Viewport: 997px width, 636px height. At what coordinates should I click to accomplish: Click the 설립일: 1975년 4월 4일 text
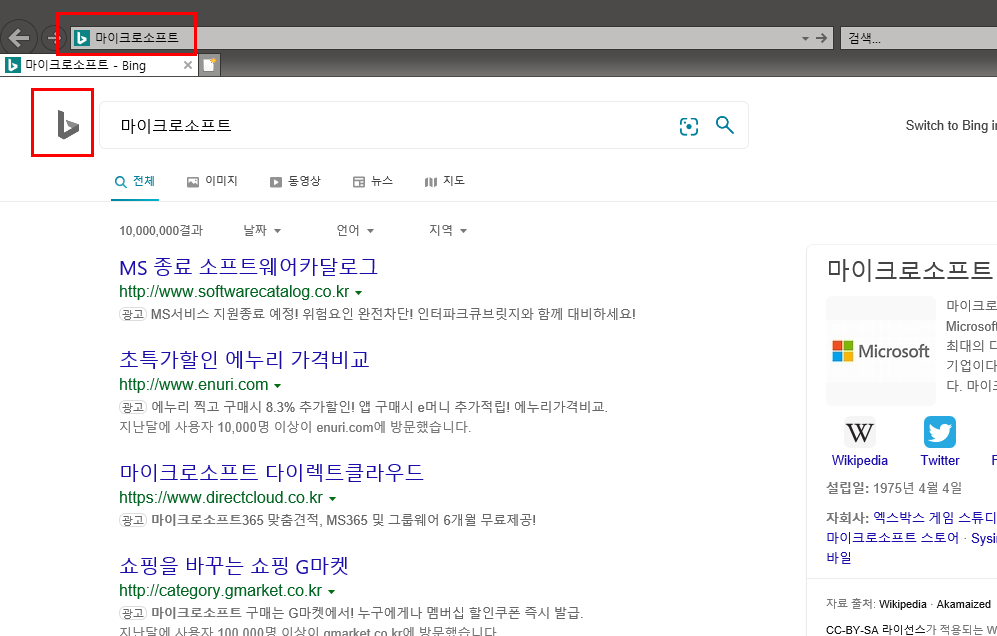(x=893, y=488)
